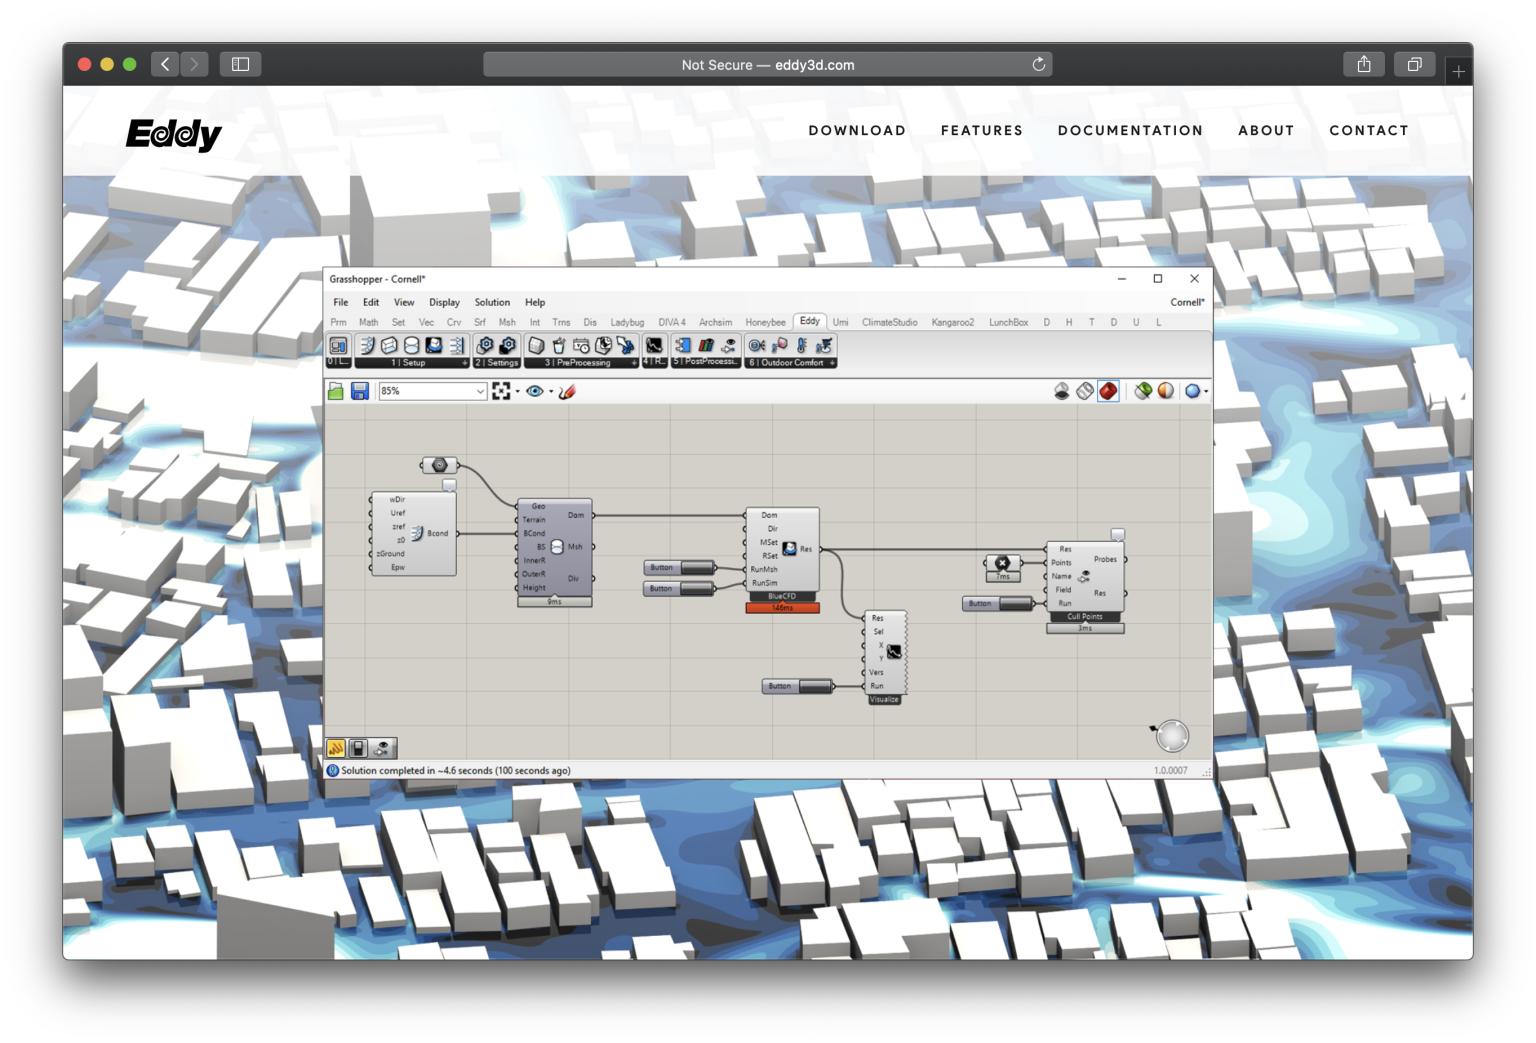The image size is (1536, 1043).
Task: Open the 85% zoom level combo box
Action: 432,391
